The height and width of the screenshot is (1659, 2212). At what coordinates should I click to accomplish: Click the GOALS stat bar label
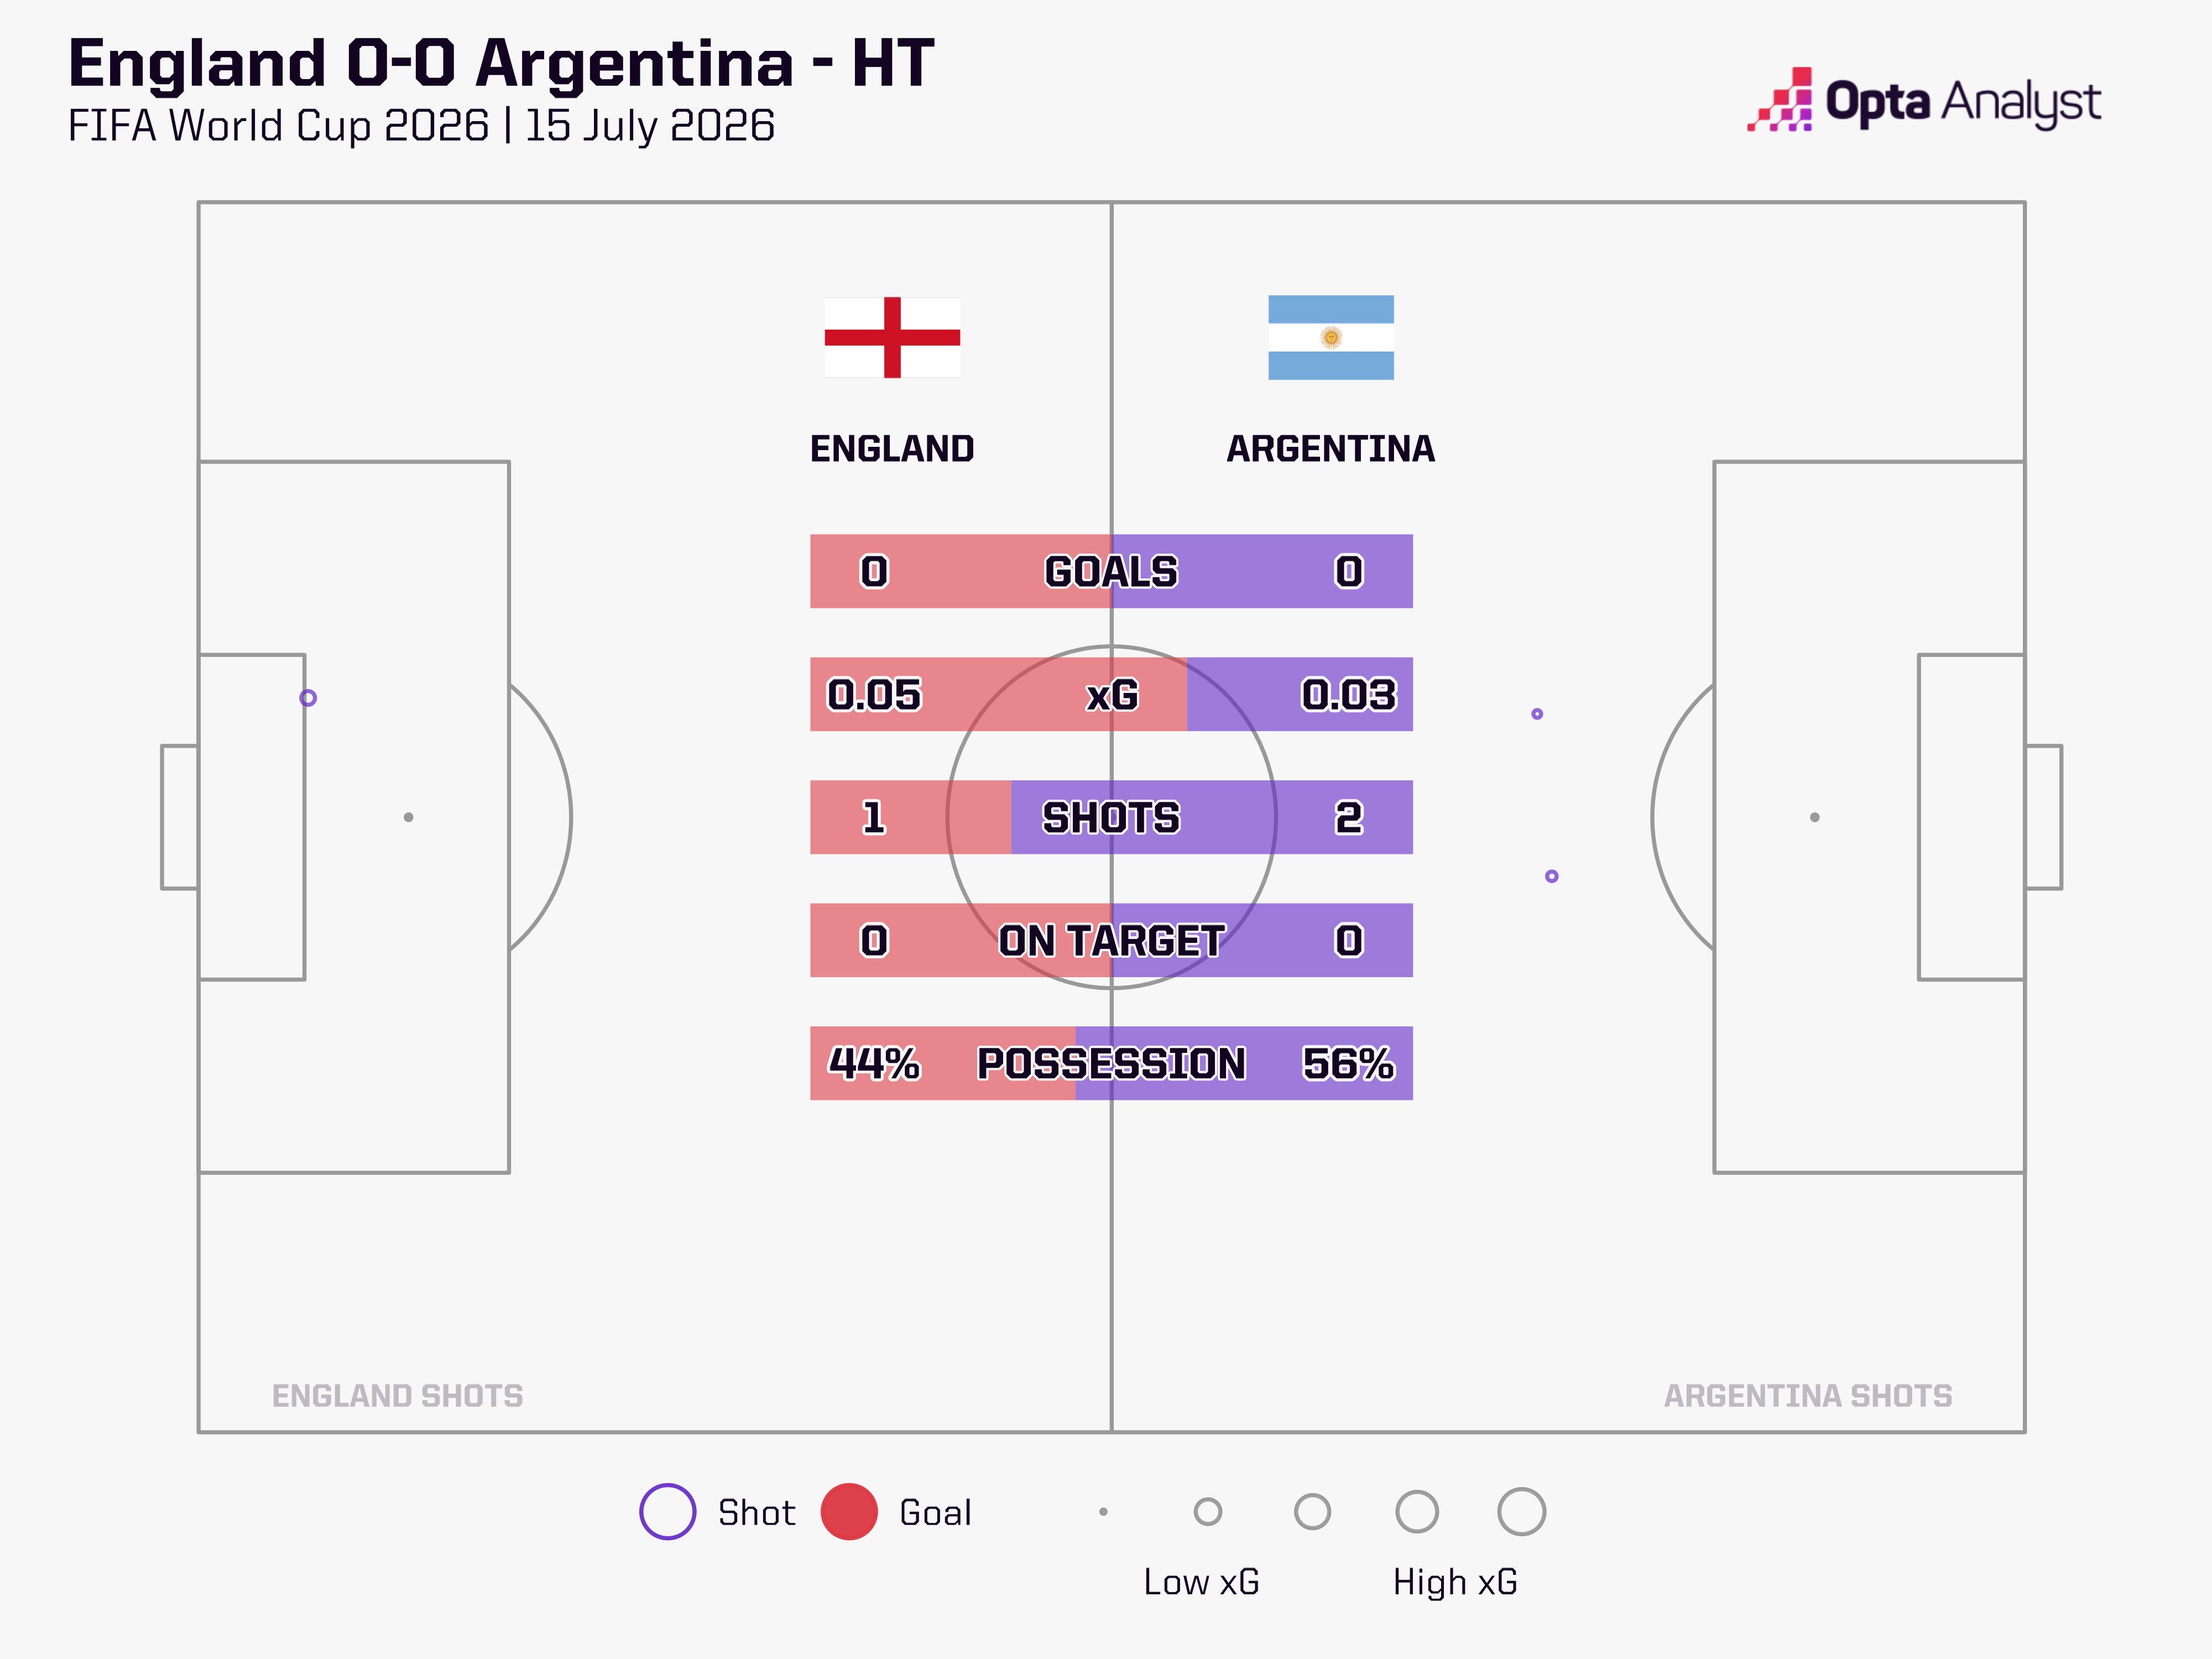coord(1111,571)
